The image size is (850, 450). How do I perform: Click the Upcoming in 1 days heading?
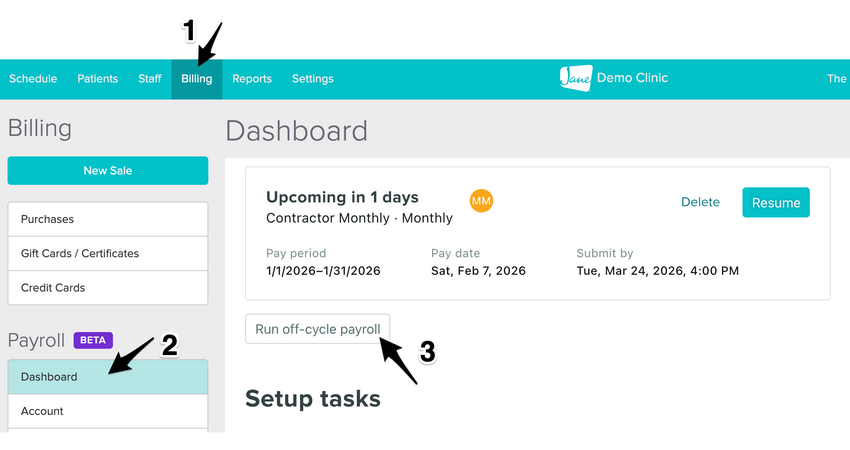pyautogui.click(x=342, y=197)
